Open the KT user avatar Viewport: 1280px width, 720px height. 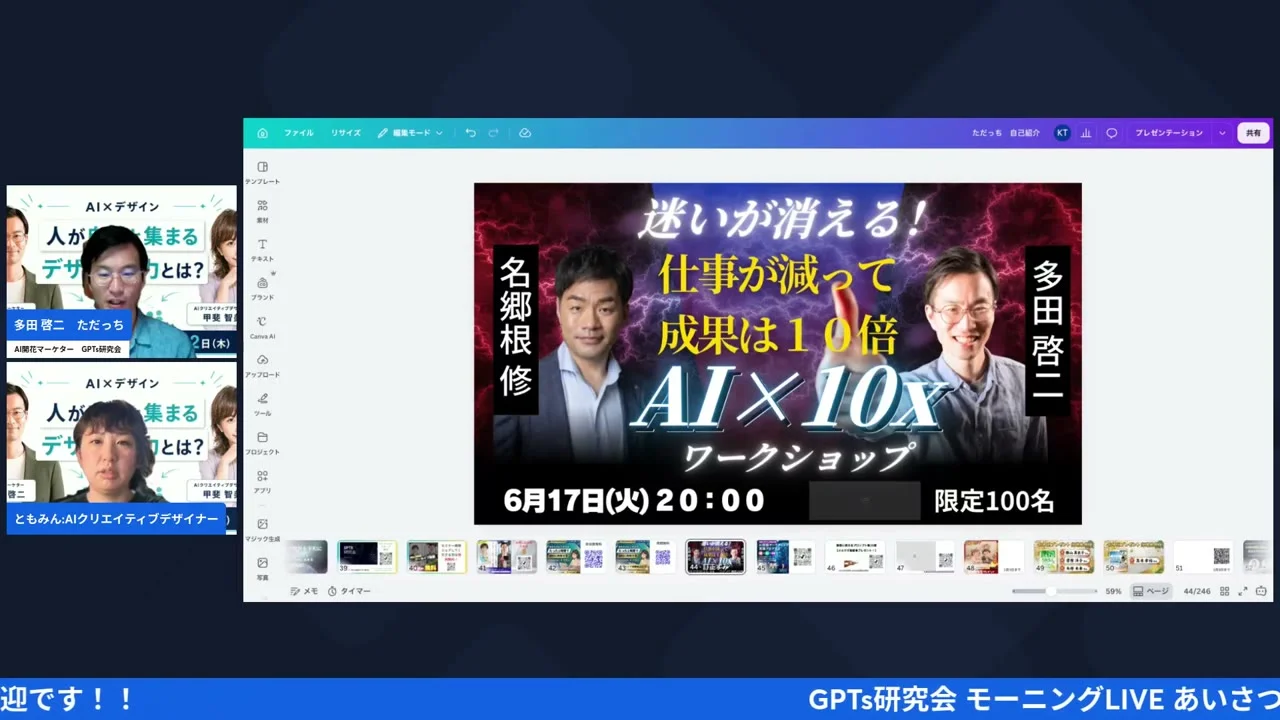1062,133
